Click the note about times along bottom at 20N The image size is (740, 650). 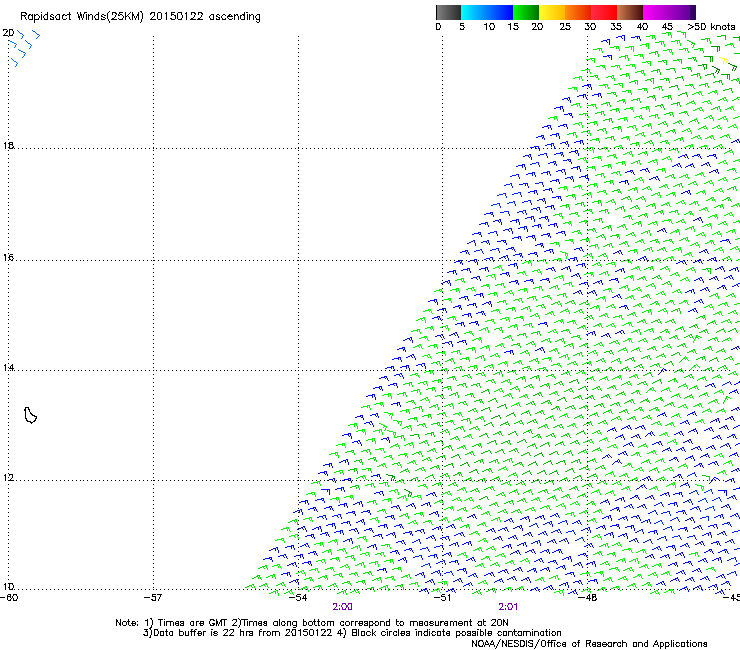click(x=370, y=623)
